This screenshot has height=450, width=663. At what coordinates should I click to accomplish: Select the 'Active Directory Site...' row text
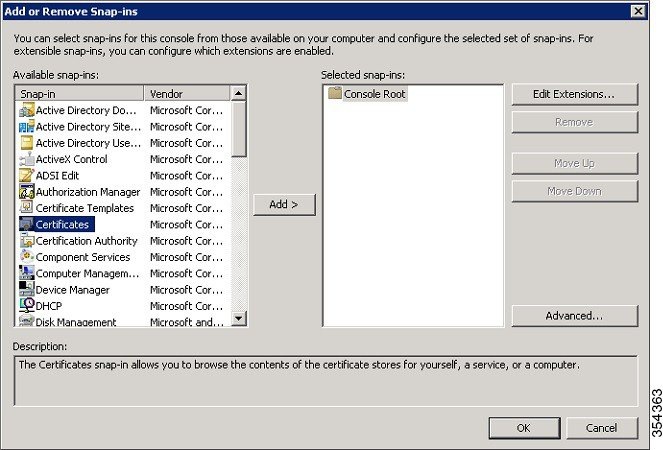click(88, 127)
